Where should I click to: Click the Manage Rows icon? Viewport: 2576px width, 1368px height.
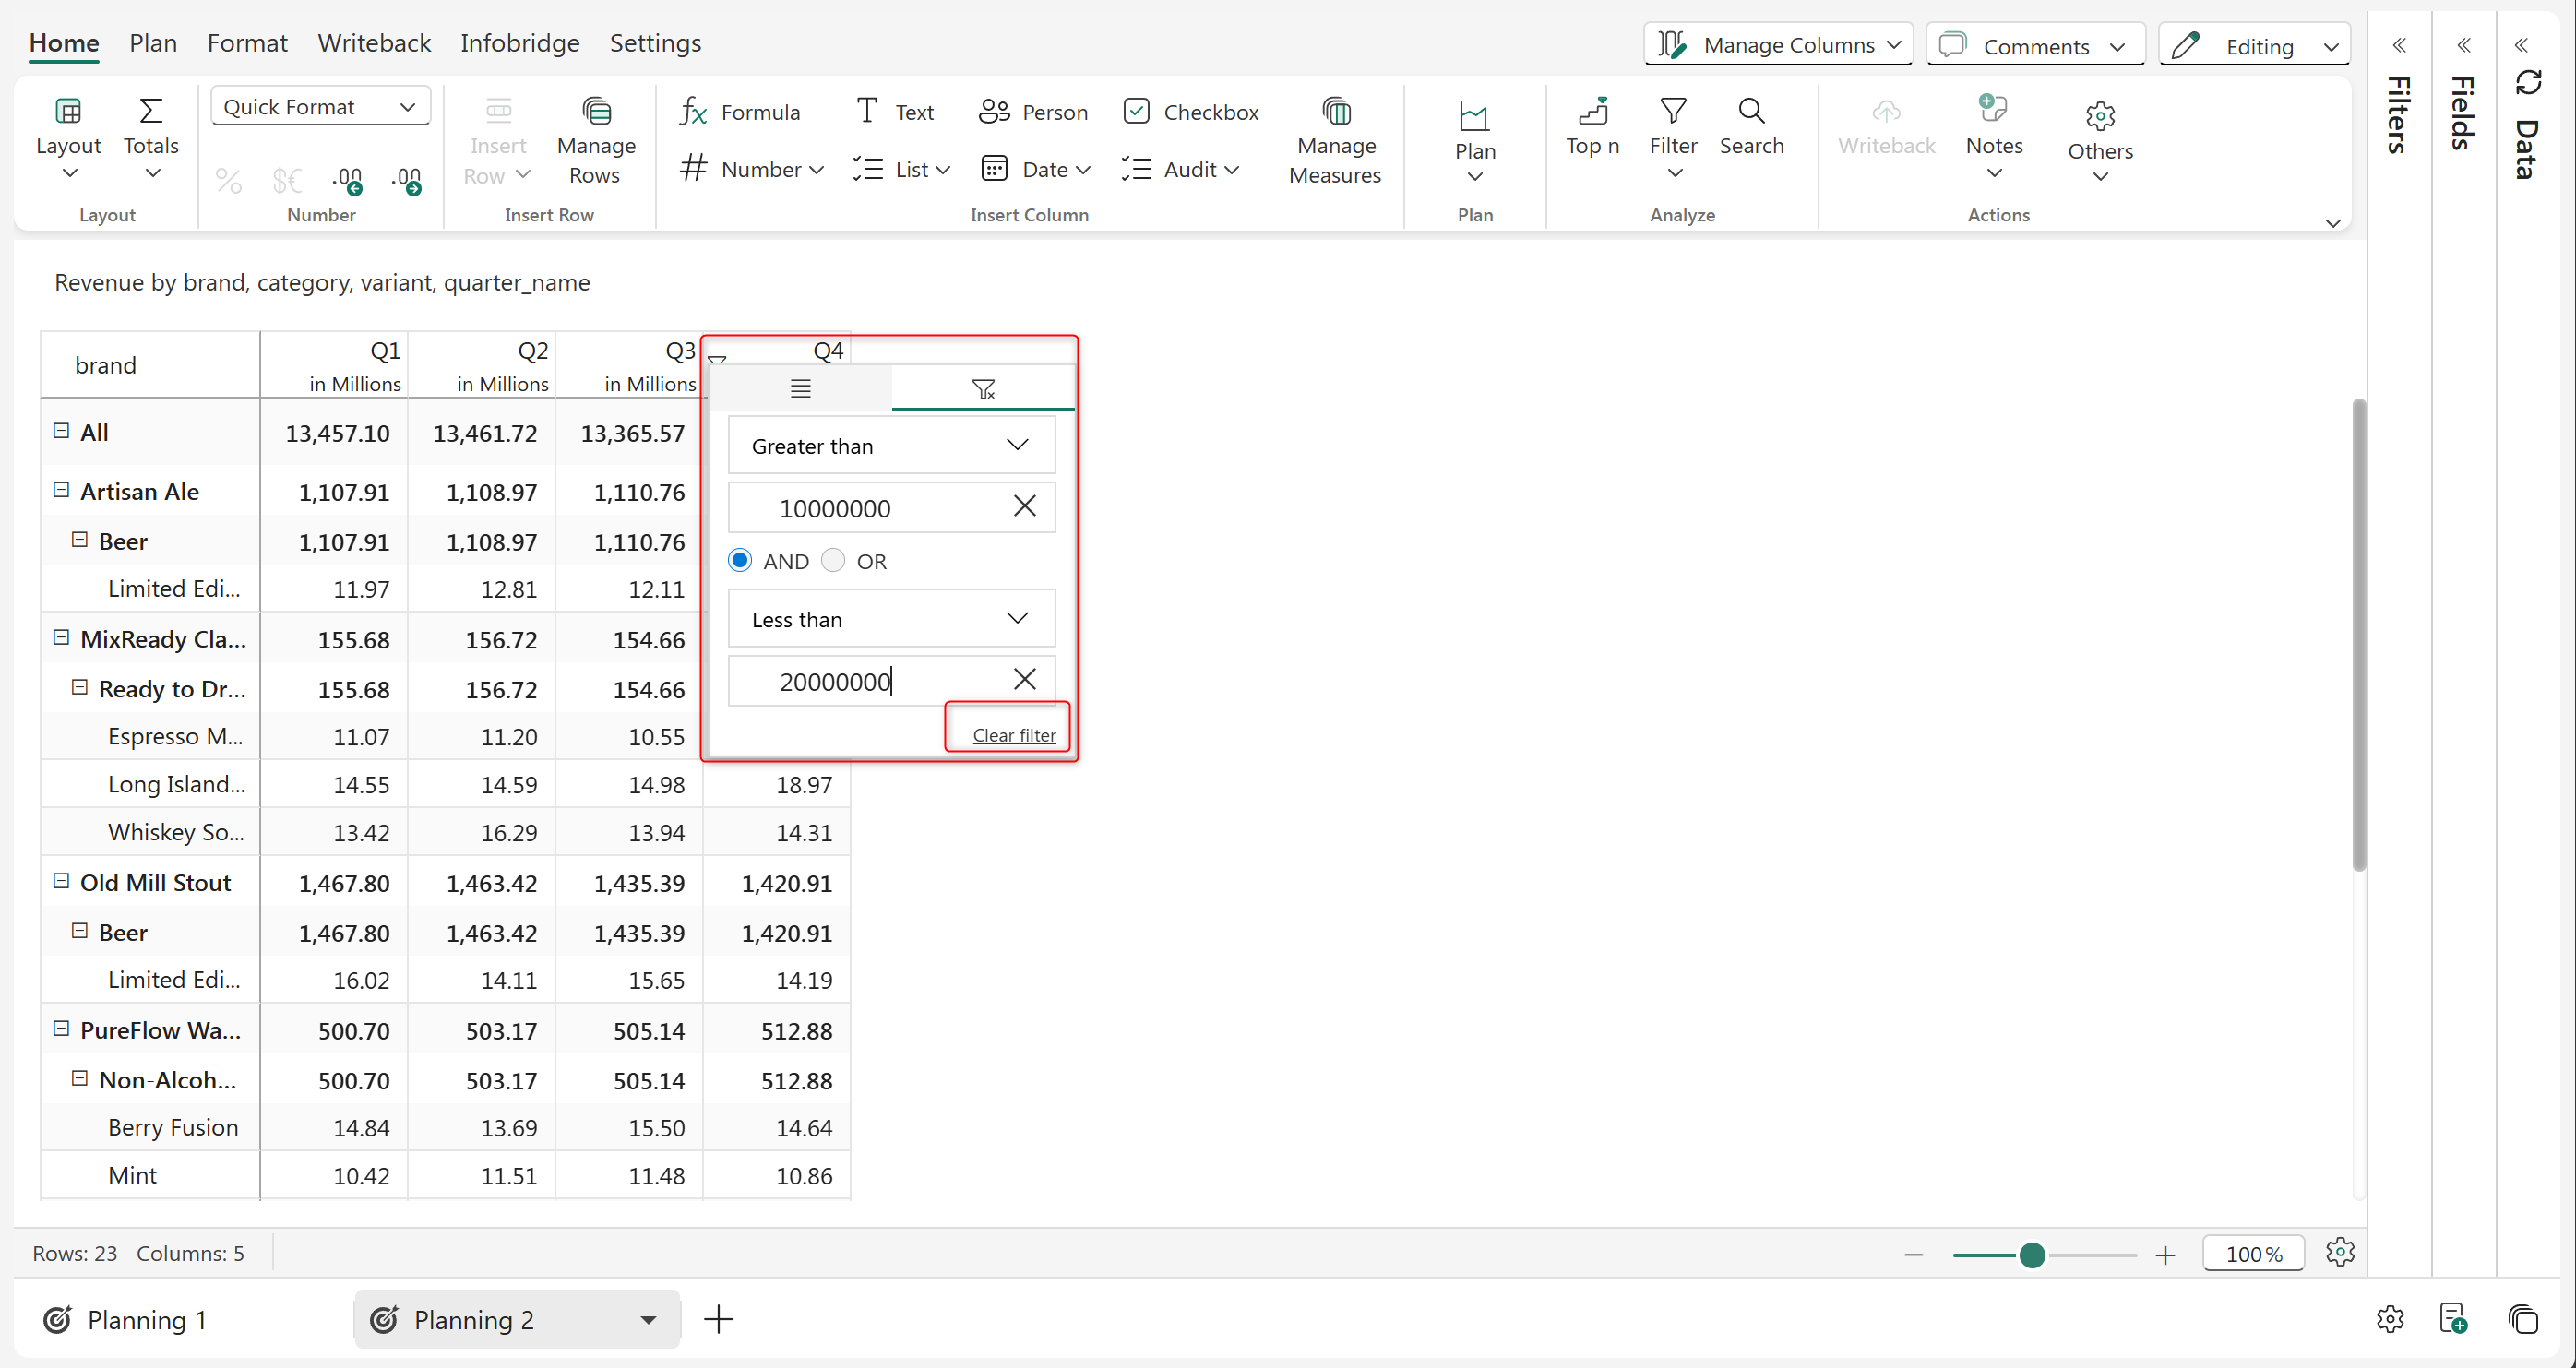(596, 111)
